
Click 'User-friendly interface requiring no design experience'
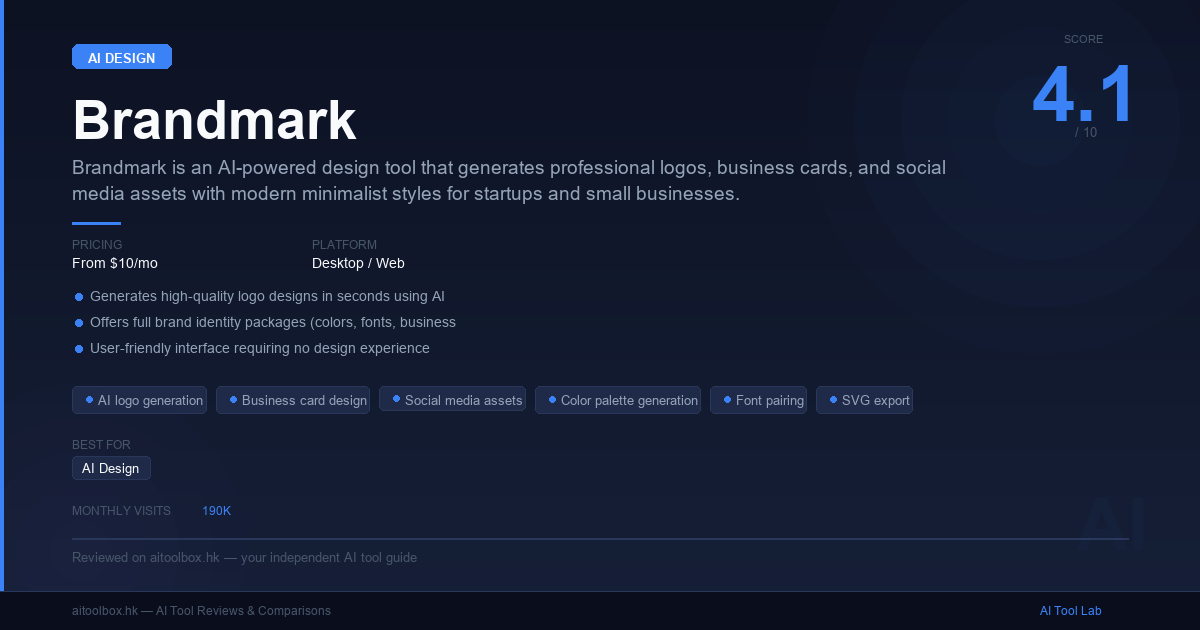[x=260, y=348]
